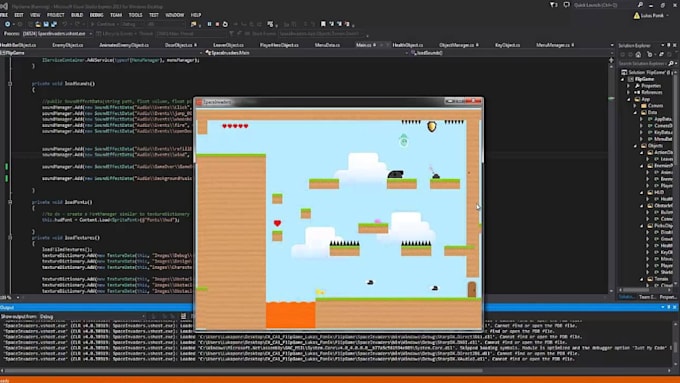
Task: Open the Properties bottom tab
Action: click(668, 297)
